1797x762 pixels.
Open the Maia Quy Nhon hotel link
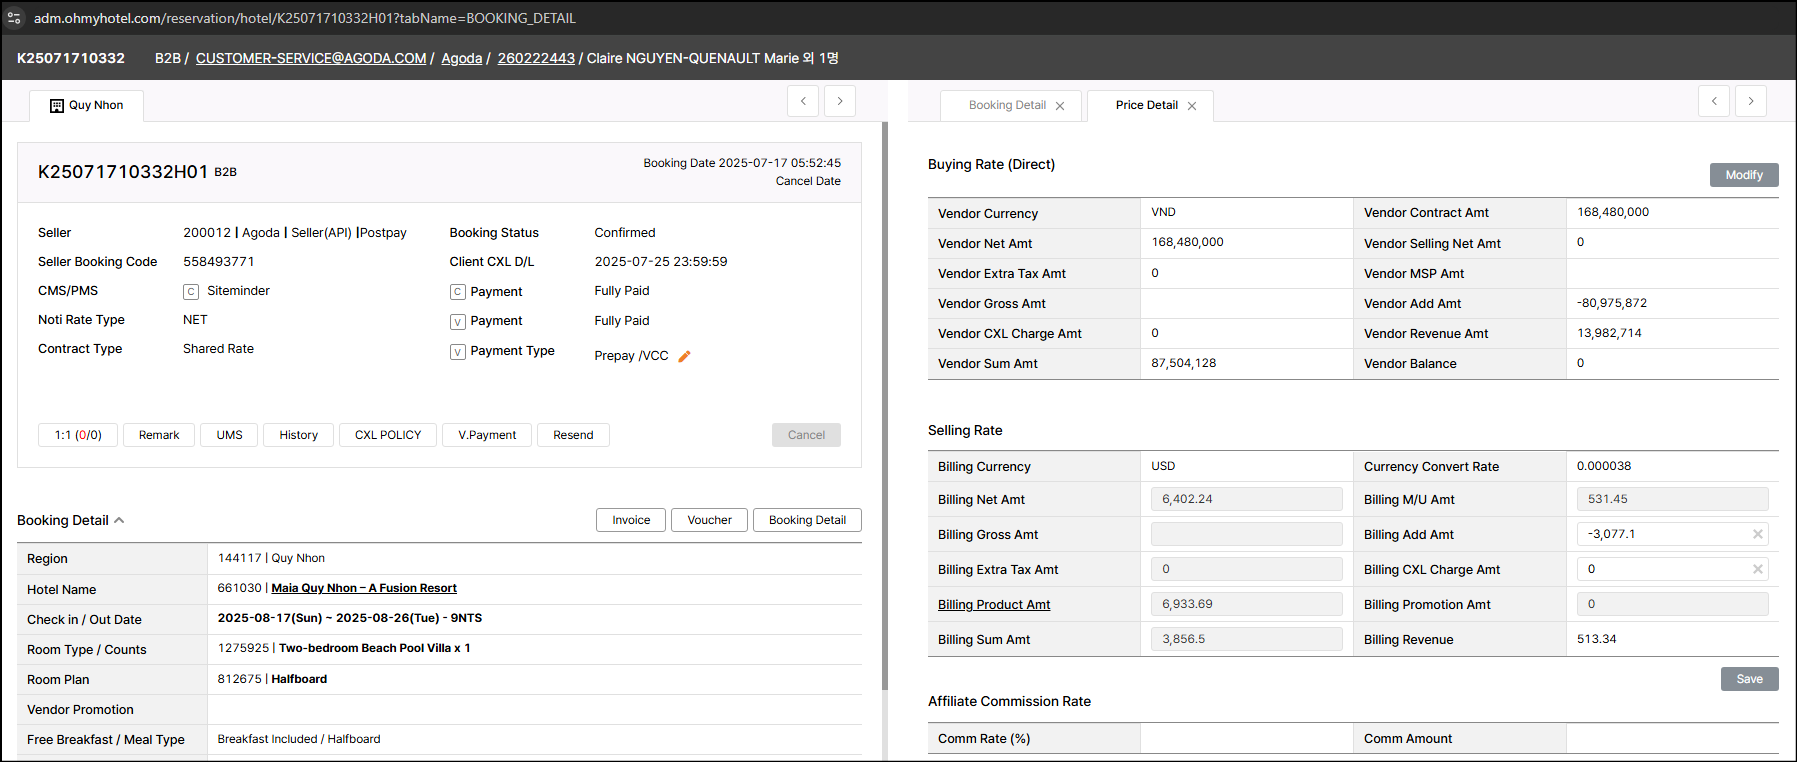click(364, 588)
